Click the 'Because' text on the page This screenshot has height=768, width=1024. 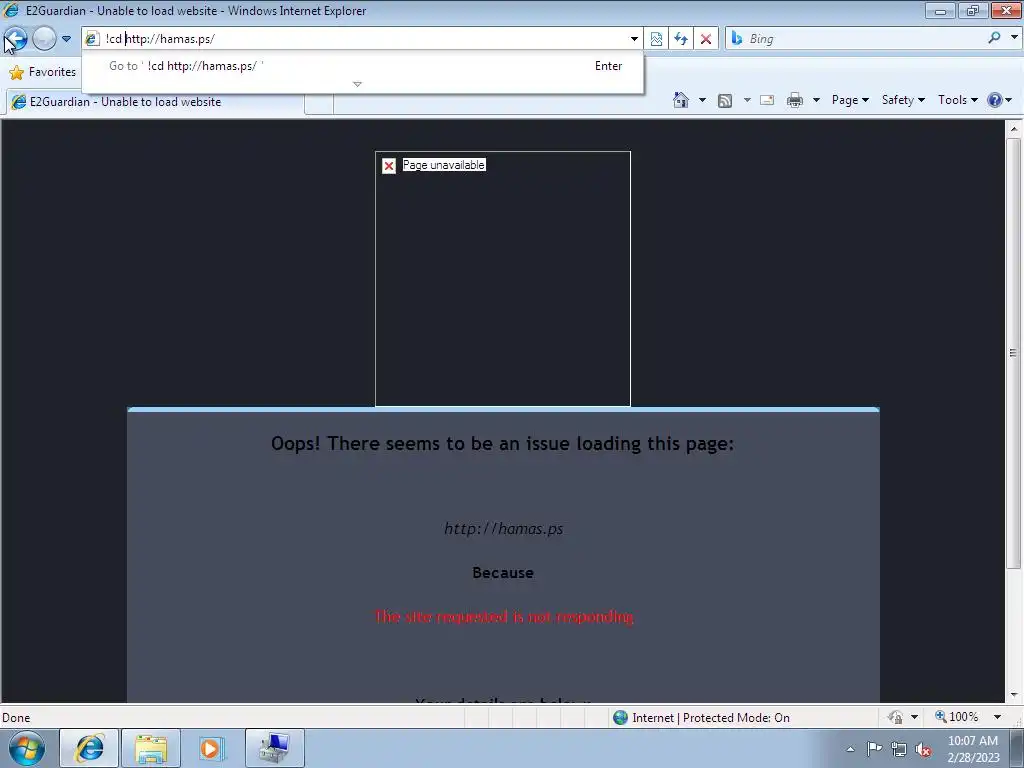tap(503, 573)
